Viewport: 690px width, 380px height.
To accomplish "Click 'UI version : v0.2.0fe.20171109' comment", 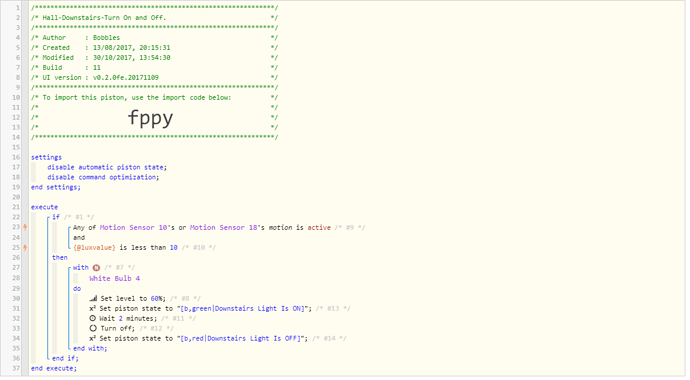I will pos(100,77).
